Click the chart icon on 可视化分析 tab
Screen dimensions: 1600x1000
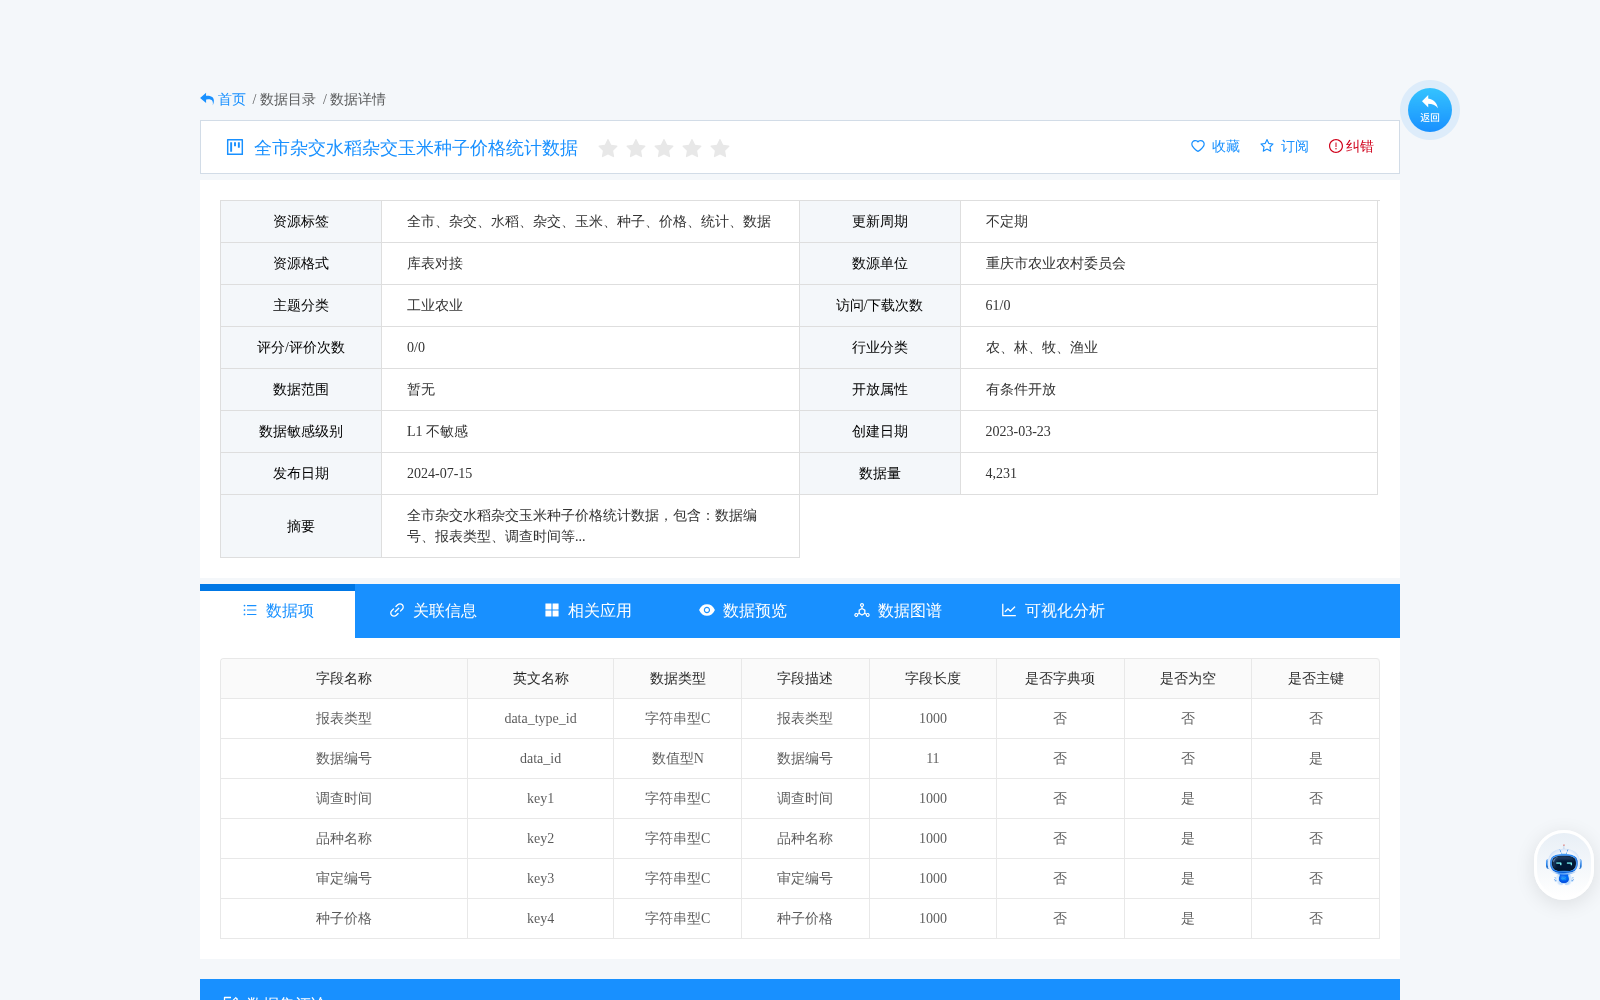(x=1009, y=610)
